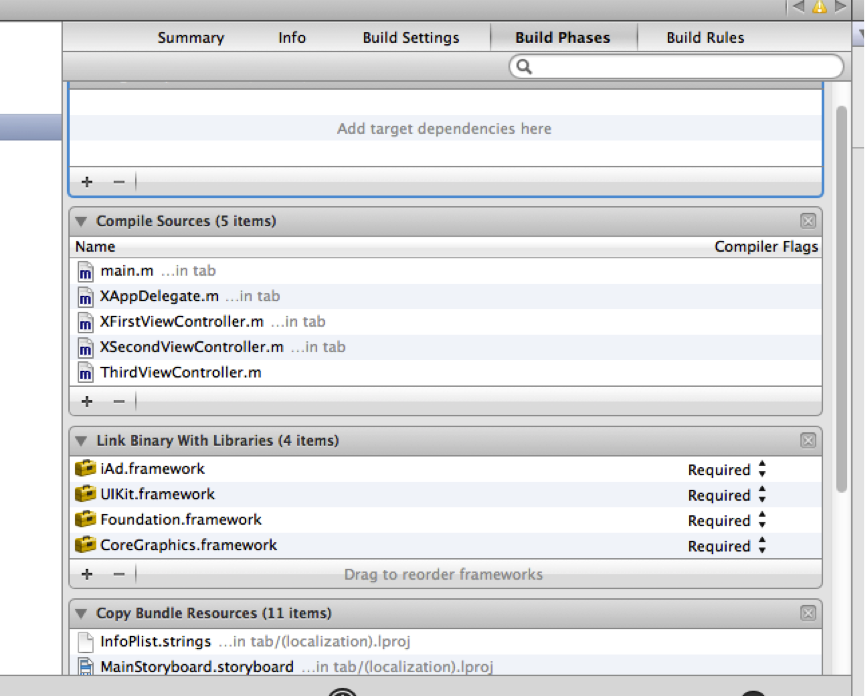865x697 pixels.
Task: Add a new library with plus button
Action: pos(87,574)
